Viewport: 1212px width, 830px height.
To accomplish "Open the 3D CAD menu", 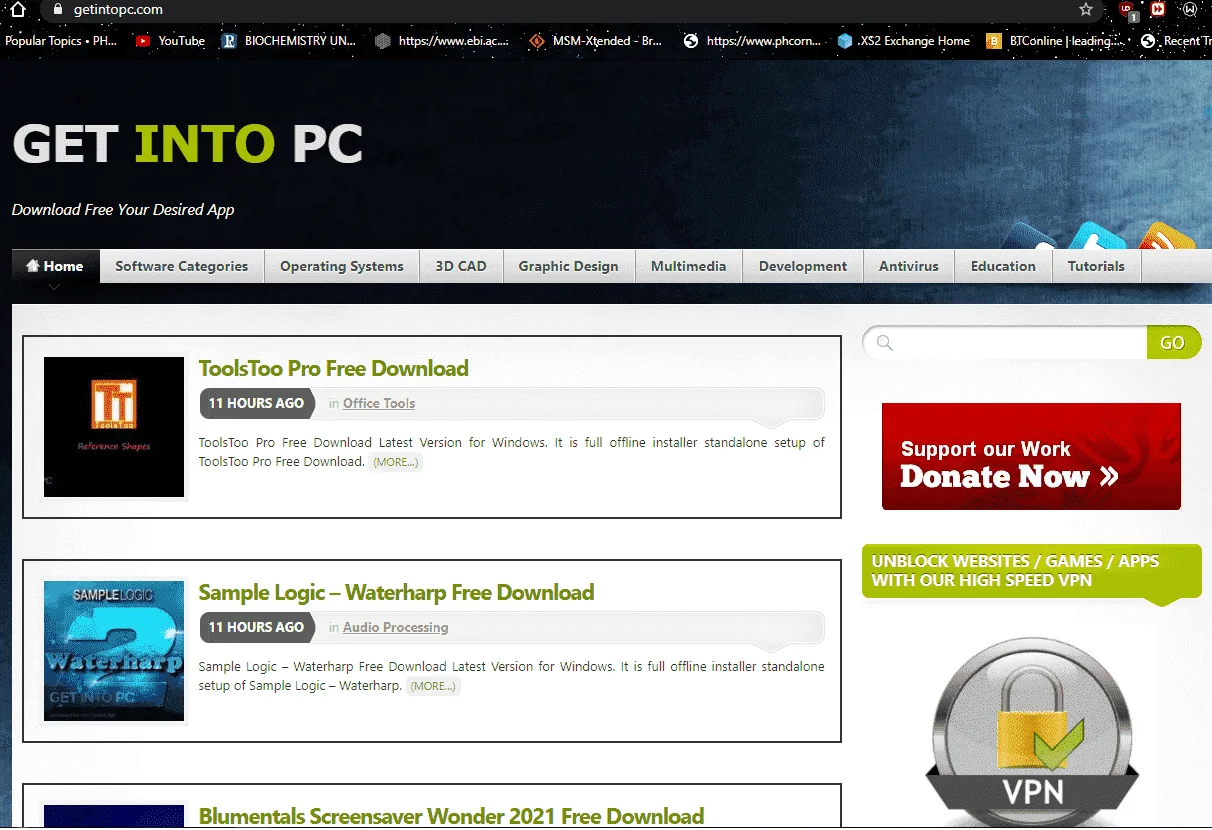I will tap(461, 266).
